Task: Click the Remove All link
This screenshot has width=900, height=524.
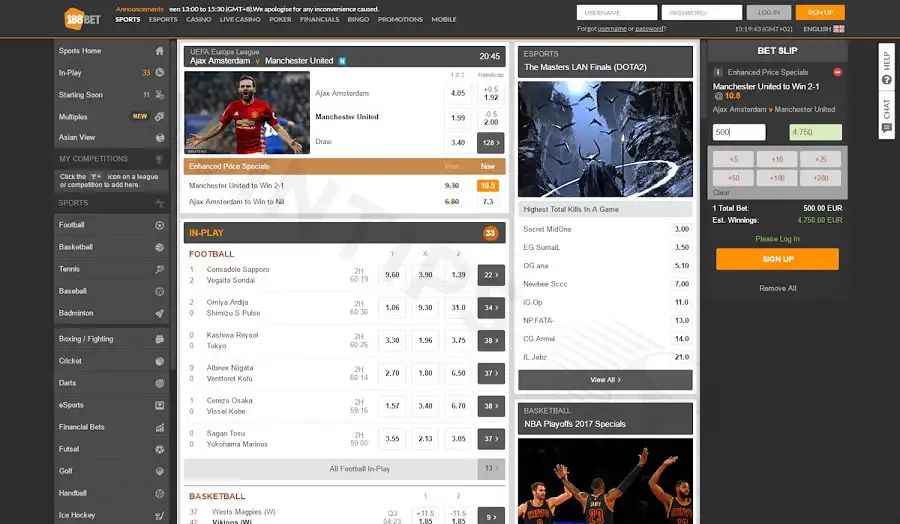Action: pyautogui.click(x=777, y=288)
